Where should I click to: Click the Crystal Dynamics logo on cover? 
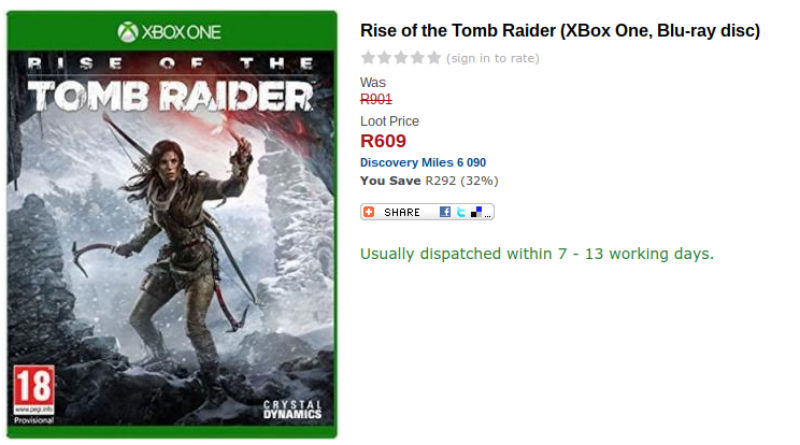pos(292,409)
